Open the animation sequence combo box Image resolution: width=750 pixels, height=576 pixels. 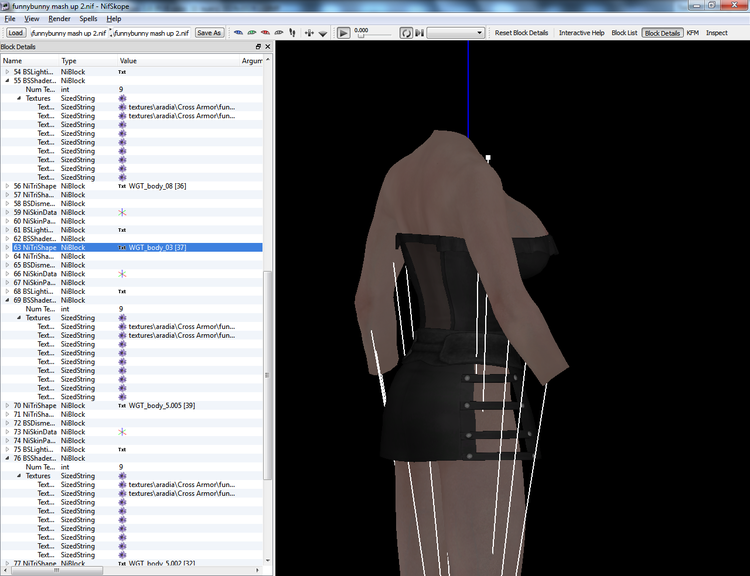[456, 33]
